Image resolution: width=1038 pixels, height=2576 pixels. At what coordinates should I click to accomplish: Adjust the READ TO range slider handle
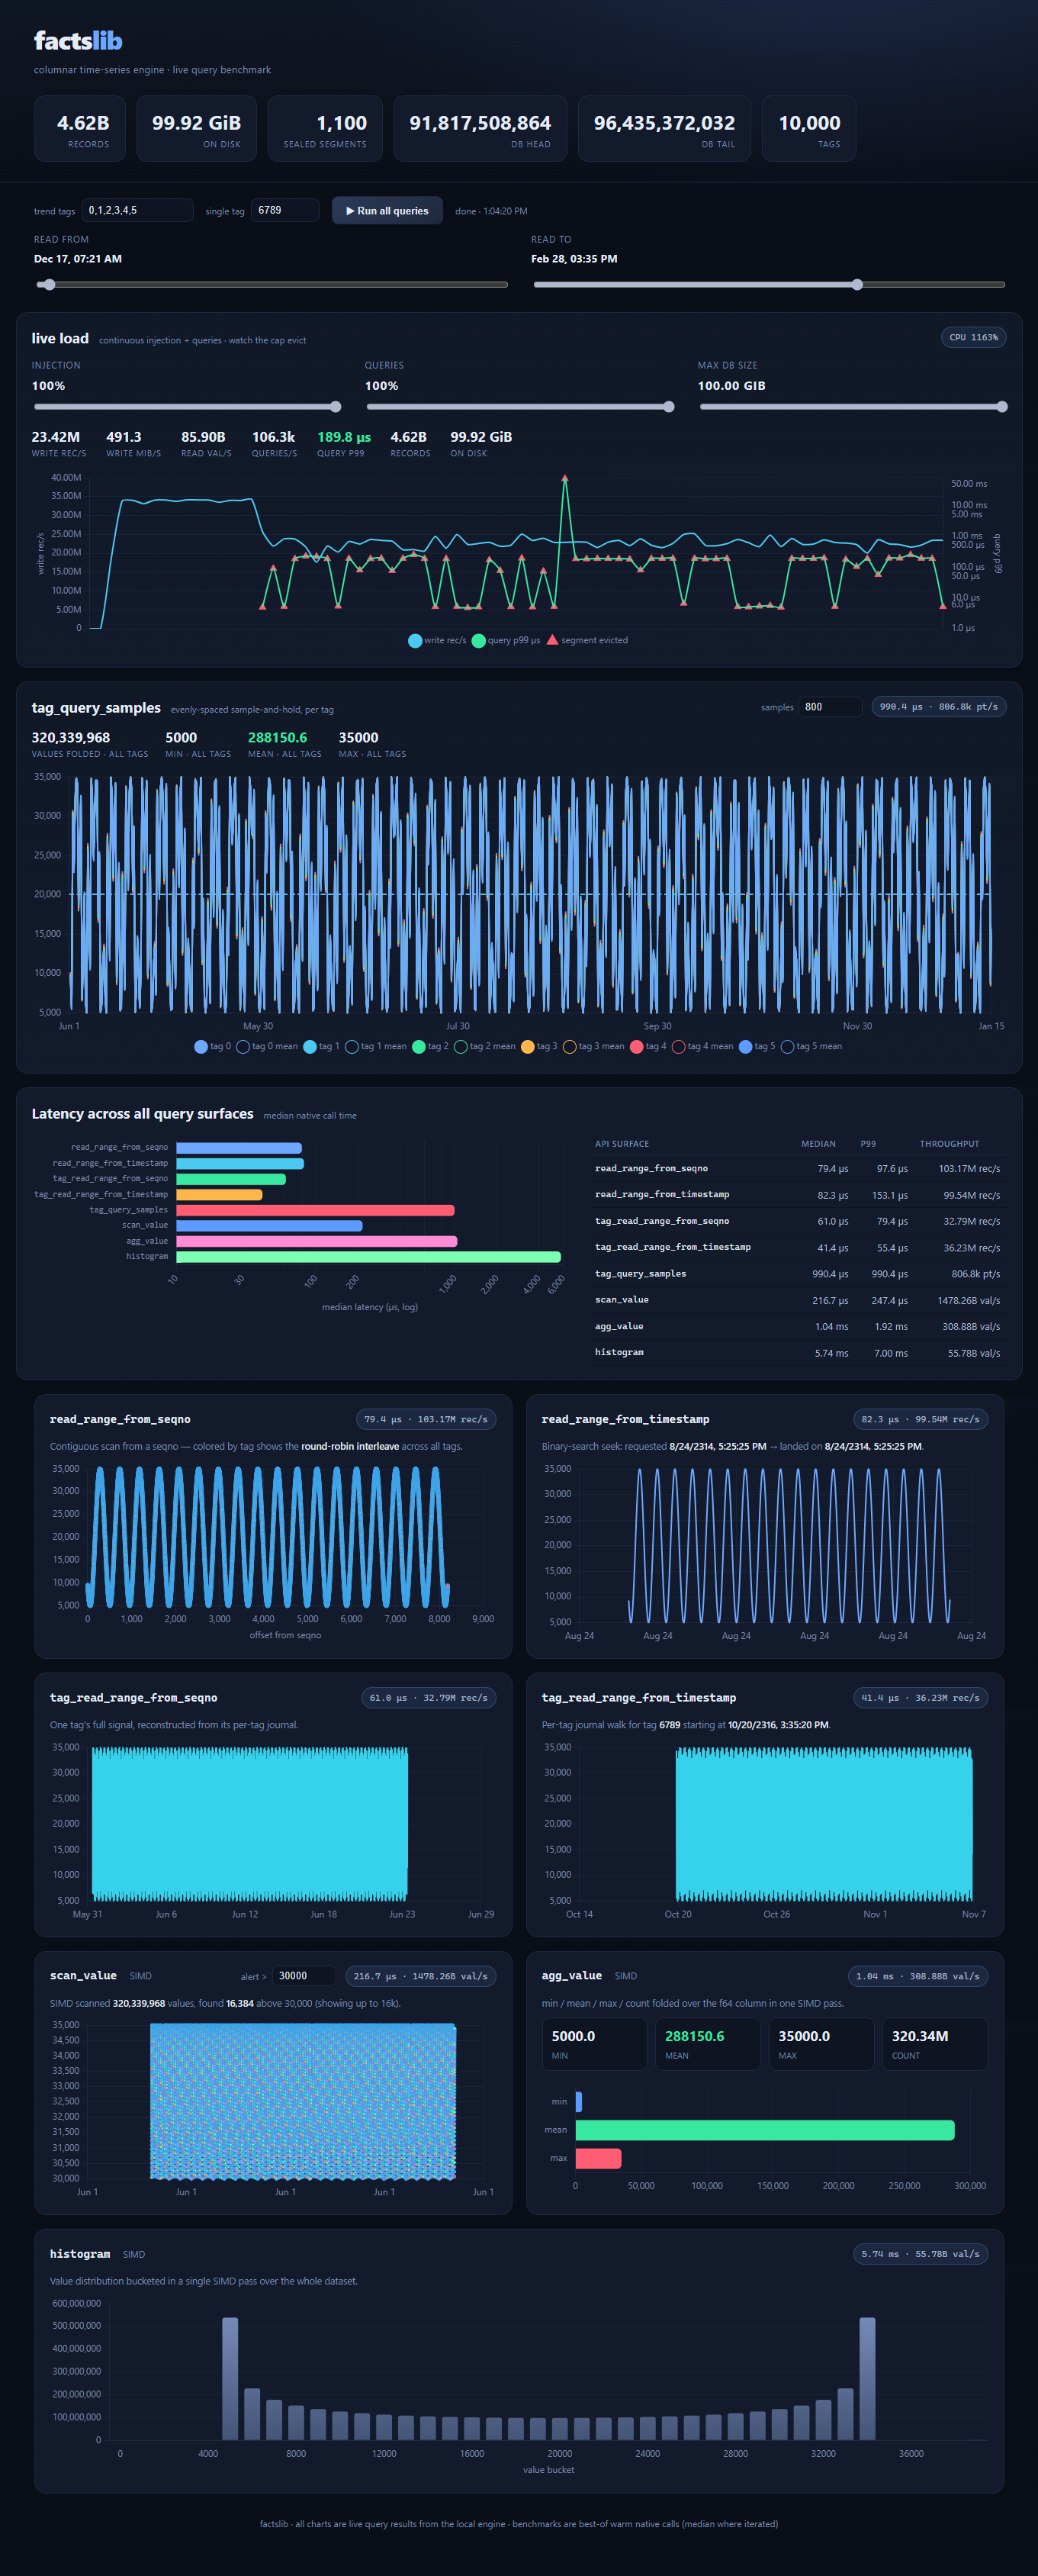tap(857, 285)
